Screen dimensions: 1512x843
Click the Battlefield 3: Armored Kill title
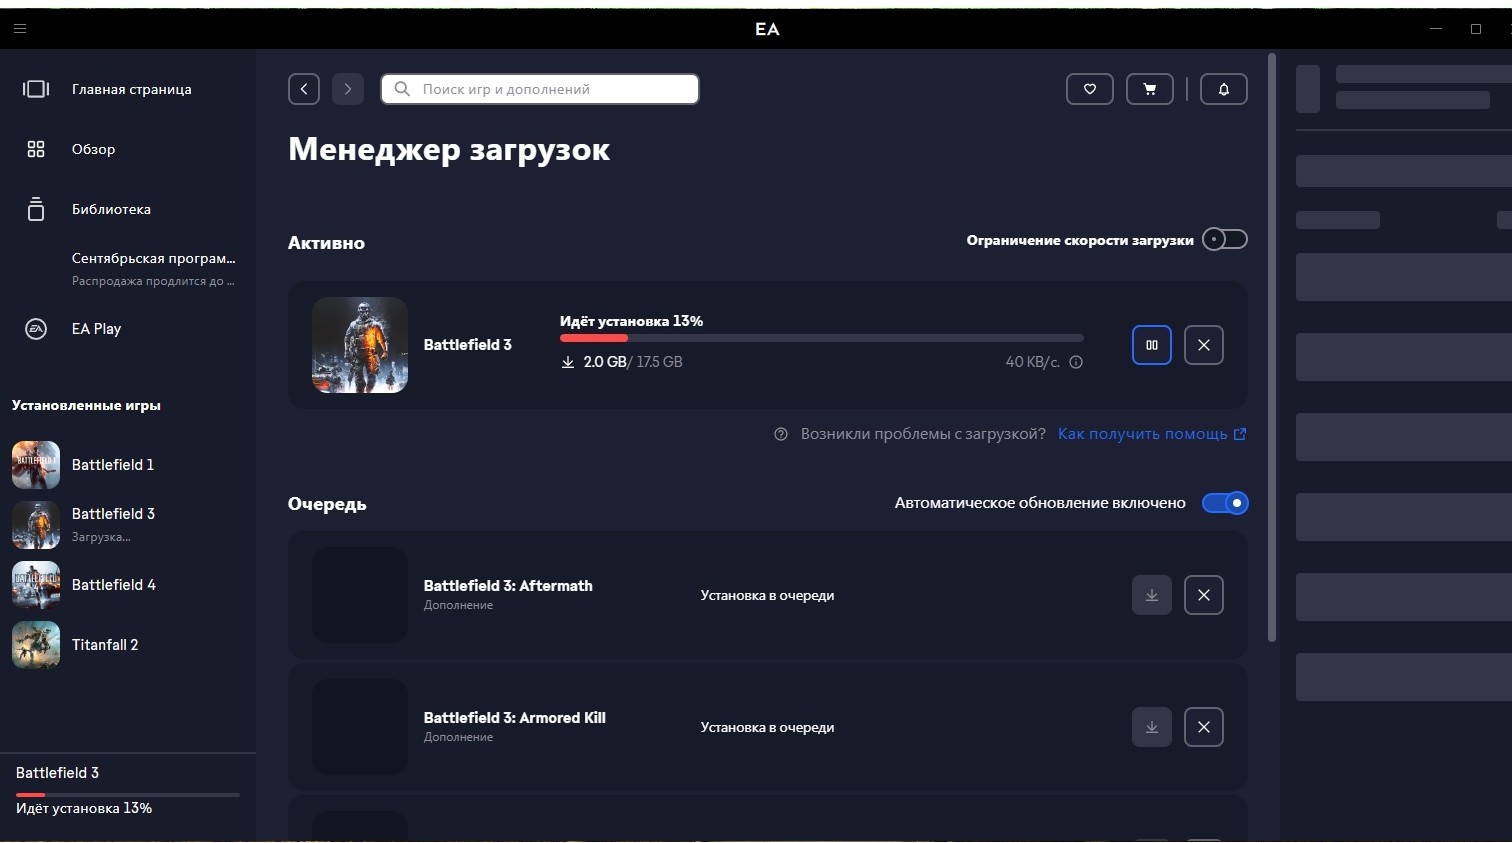[x=515, y=718]
